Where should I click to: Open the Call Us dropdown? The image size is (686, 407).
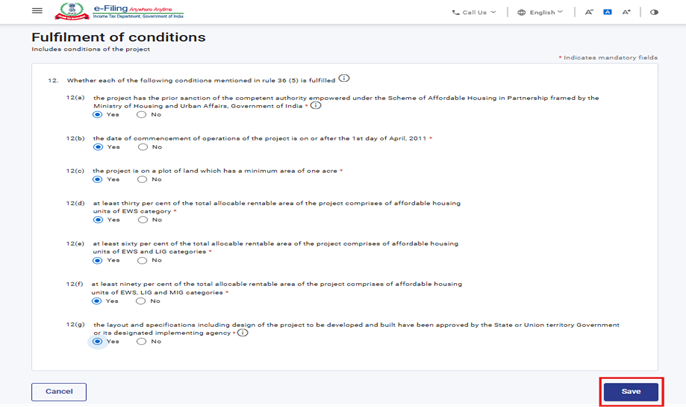[473, 12]
